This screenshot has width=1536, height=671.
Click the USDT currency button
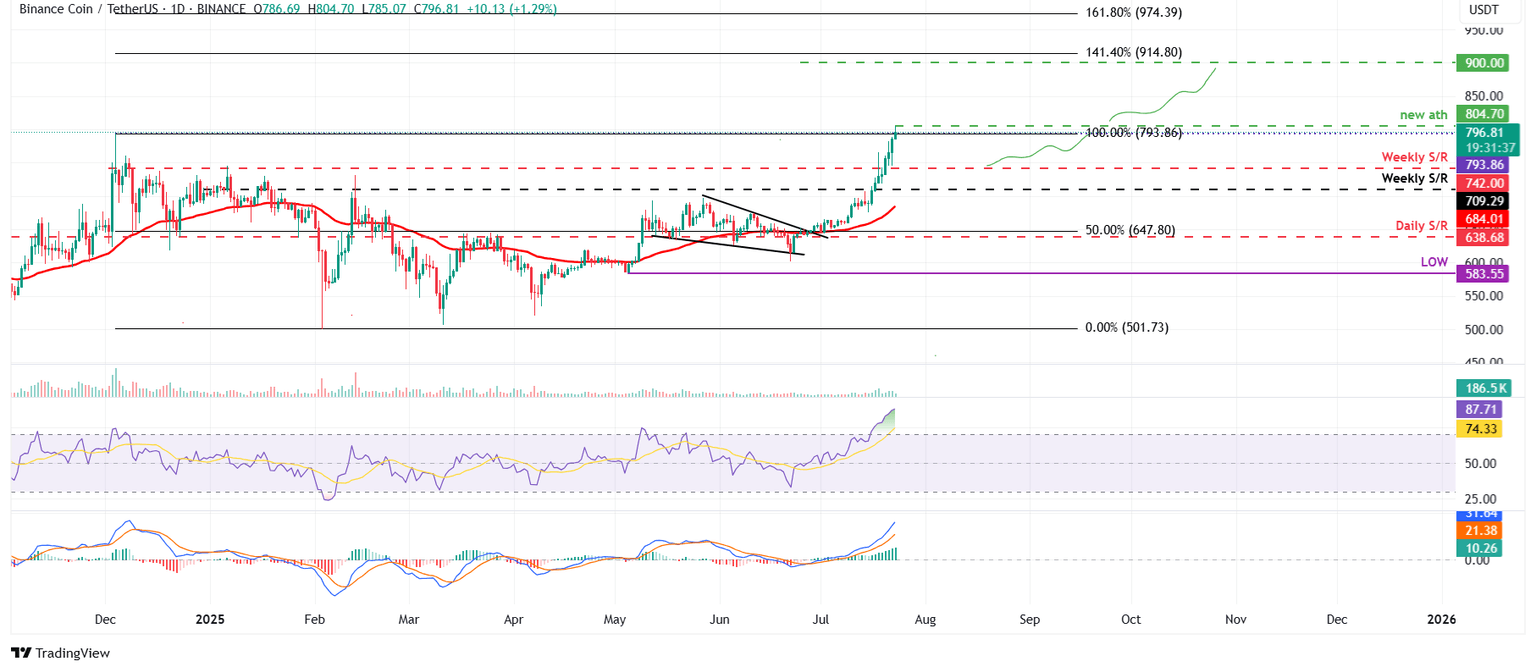click(1484, 9)
